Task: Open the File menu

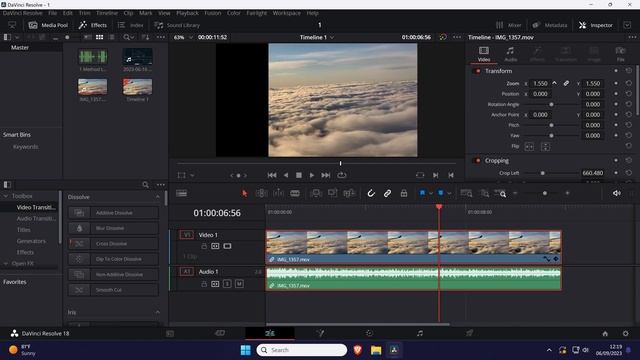Action: point(52,13)
